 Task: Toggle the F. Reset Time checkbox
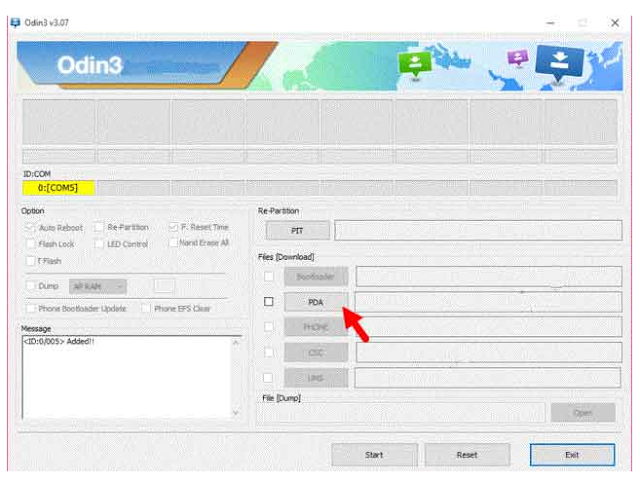coord(174,227)
